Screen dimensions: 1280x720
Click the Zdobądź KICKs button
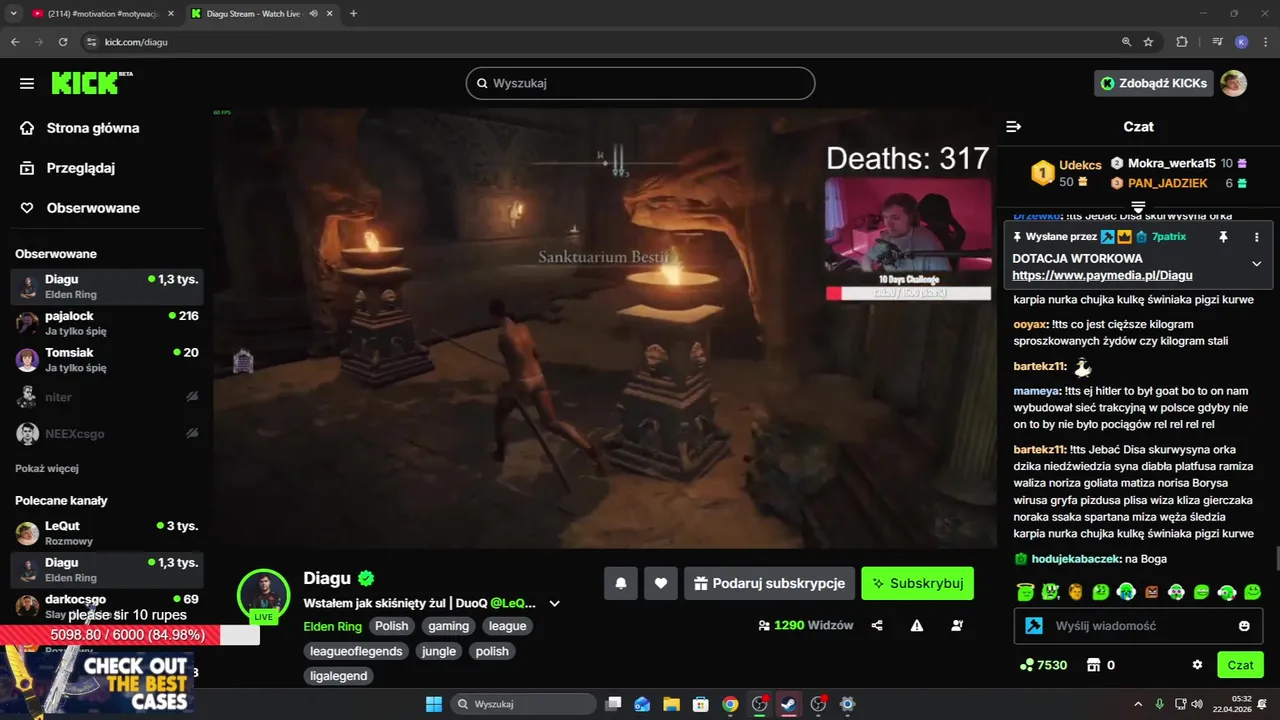point(1154,83)
